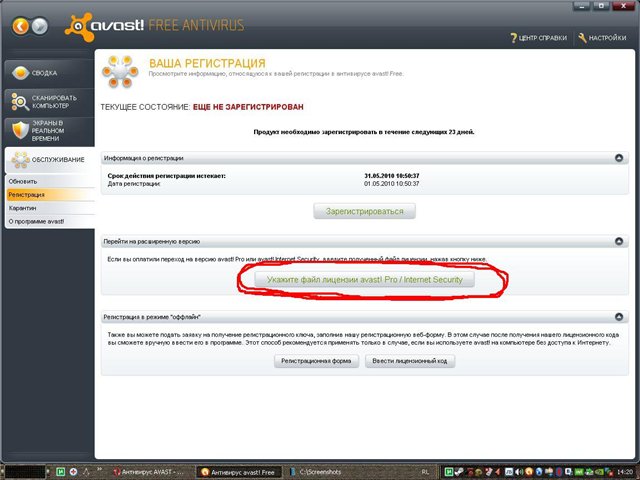The image size is (640, 480).
Task: Open Экраны в реальном времени section
Action: point(49,131)
